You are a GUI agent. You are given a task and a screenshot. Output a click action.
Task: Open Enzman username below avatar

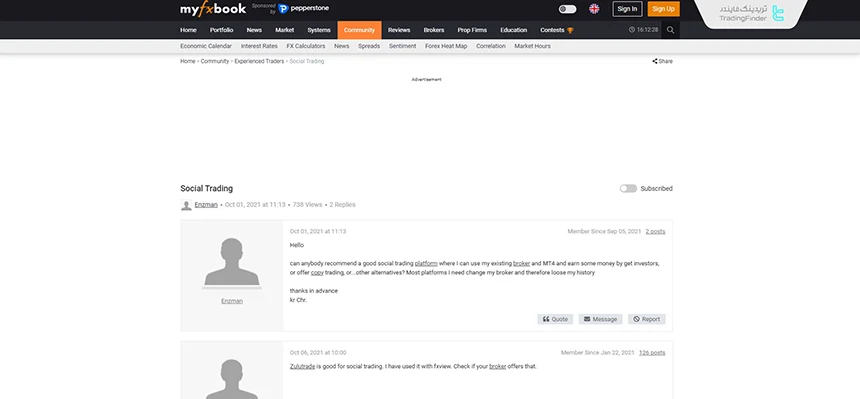(231, 301)
